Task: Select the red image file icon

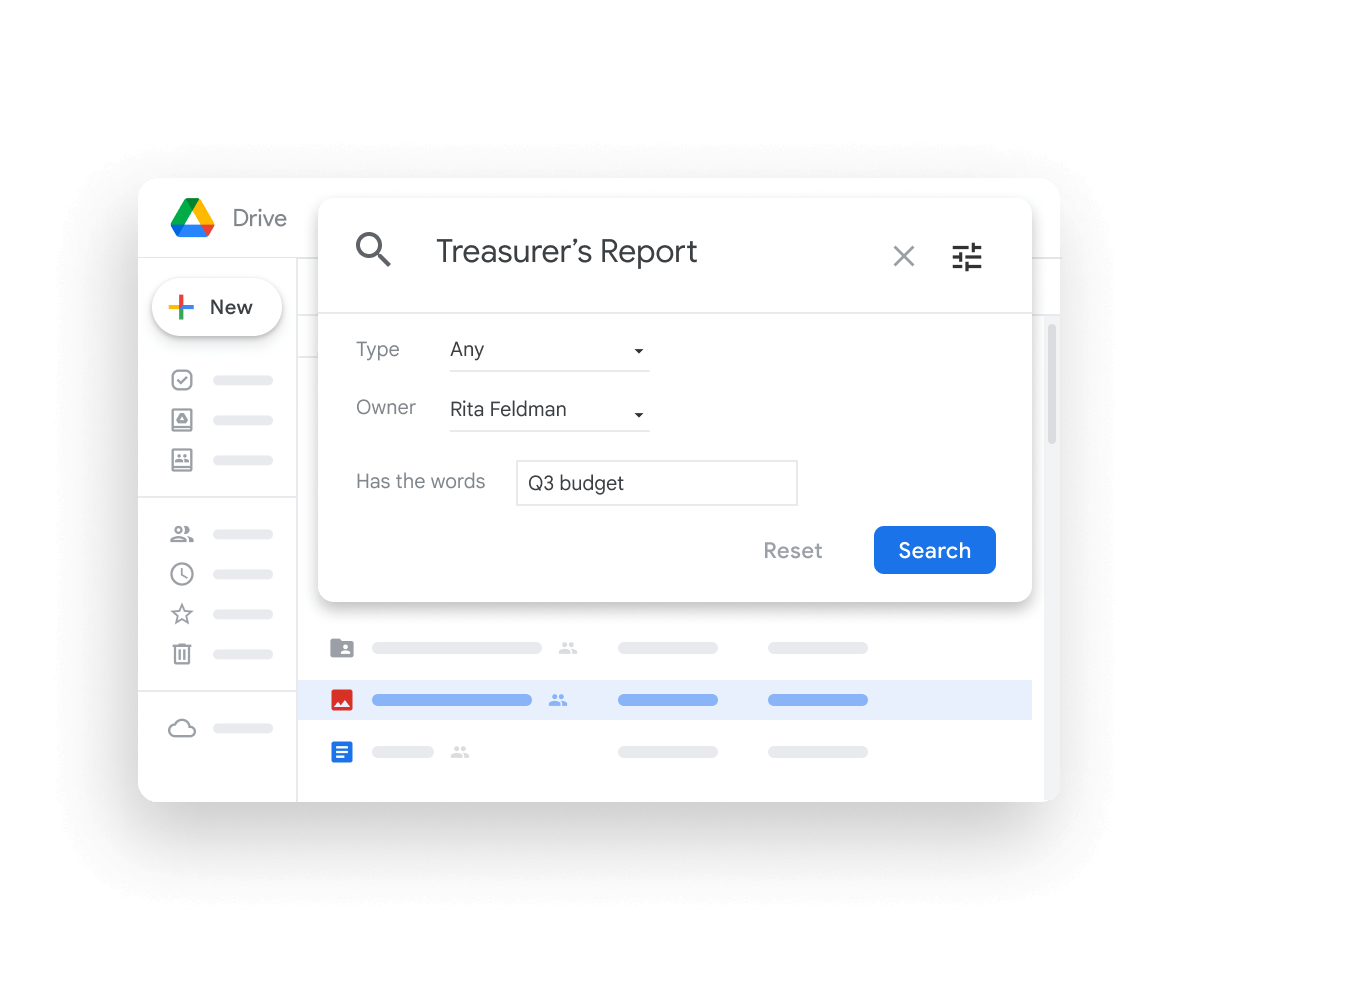Action: 342,700
